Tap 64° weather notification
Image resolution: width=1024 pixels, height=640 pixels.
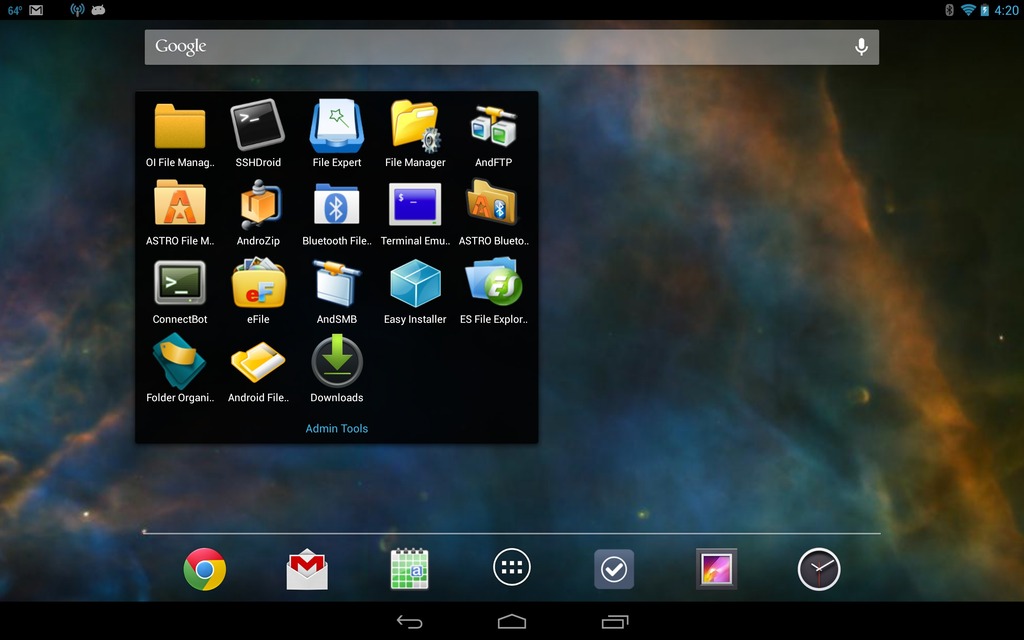pyautogui.click(x=14, y=10)
